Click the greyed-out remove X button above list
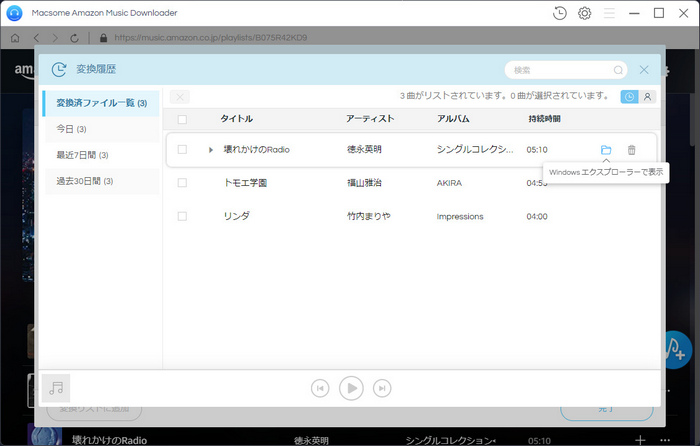 coord(179,97)
